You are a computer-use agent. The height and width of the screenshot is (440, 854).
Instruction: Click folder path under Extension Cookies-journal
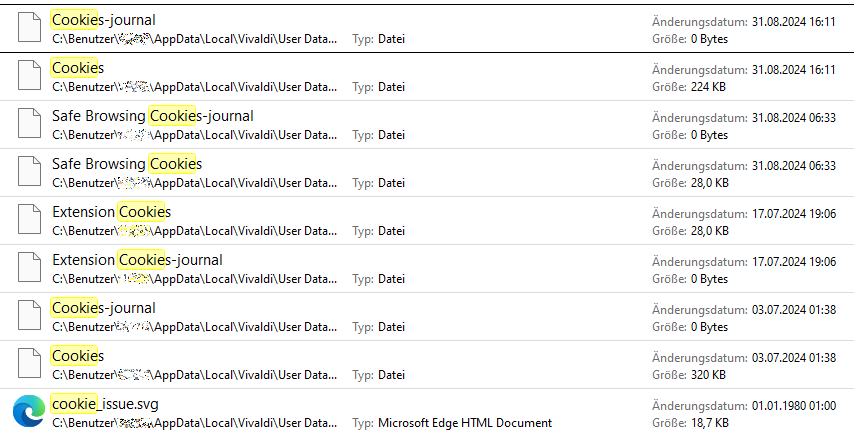(194, 279)
